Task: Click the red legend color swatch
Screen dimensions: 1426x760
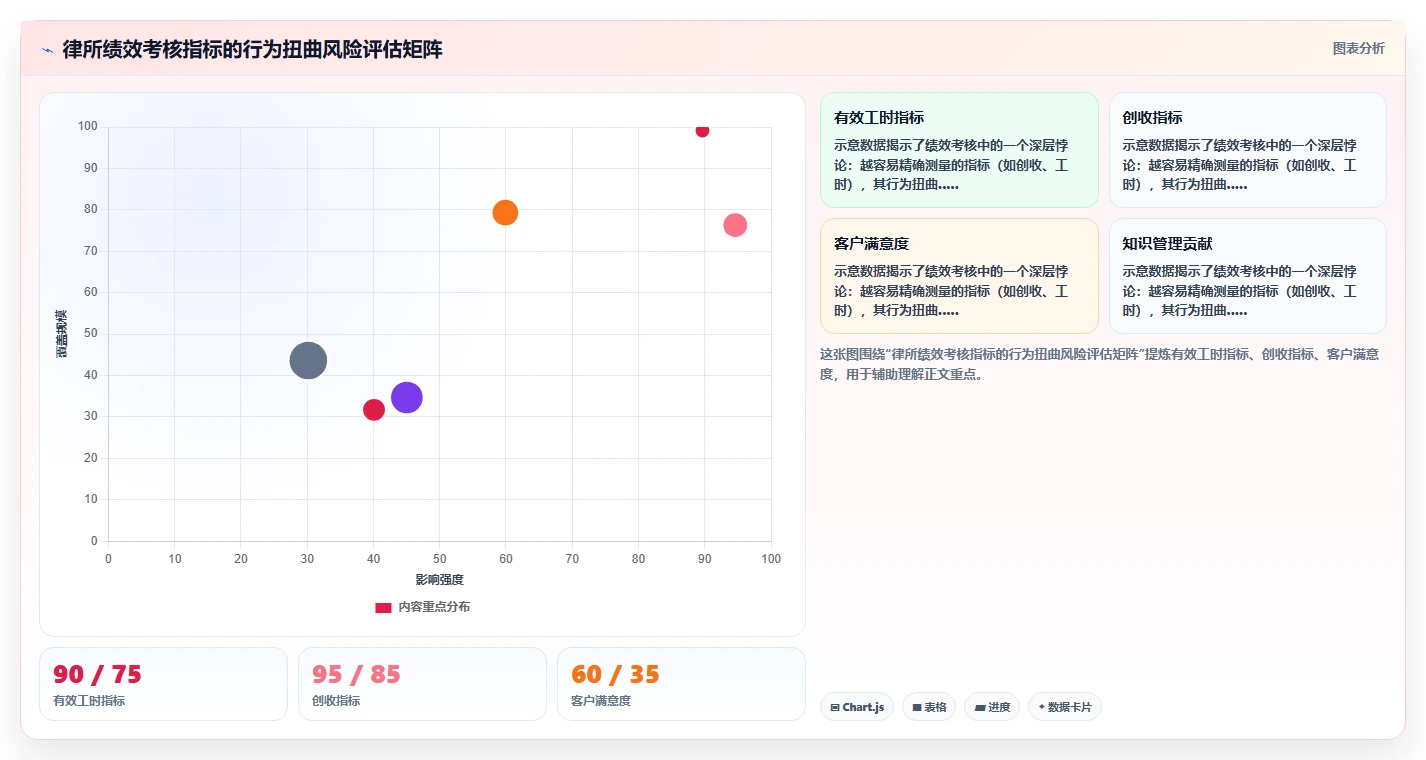Action: 383,607
